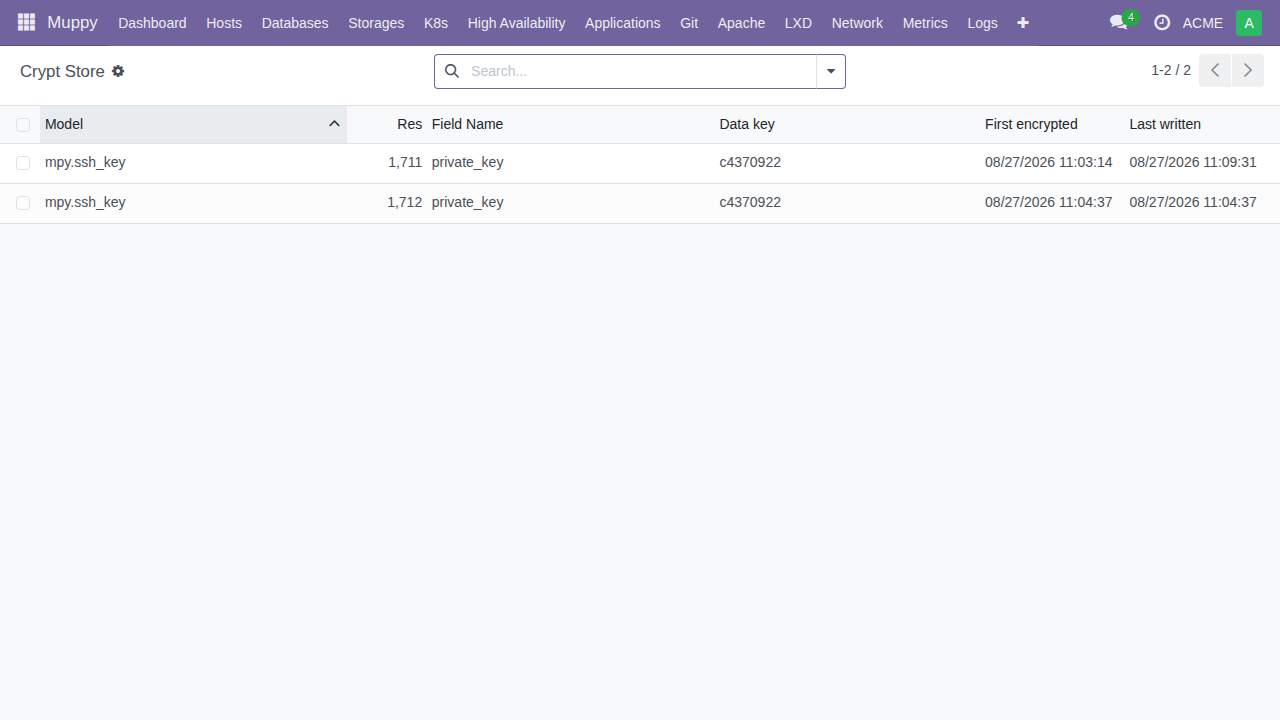Click first encrypted time in row 1,712
The width and height of the screenshot is (1280, 720).
[x=1049, y=202]
